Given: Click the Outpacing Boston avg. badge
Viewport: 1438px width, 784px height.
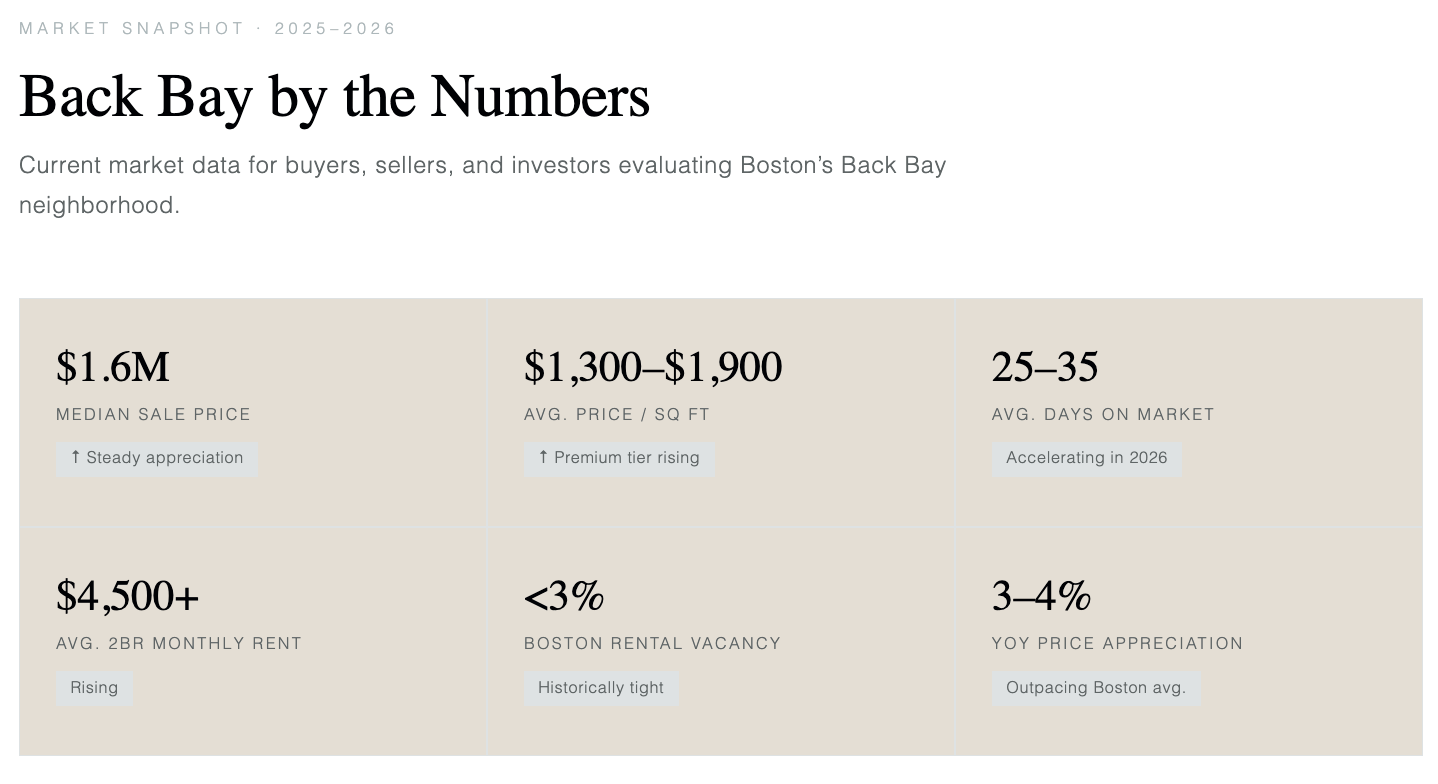Looking at the screenshot, I should (x=1095, y=688).
